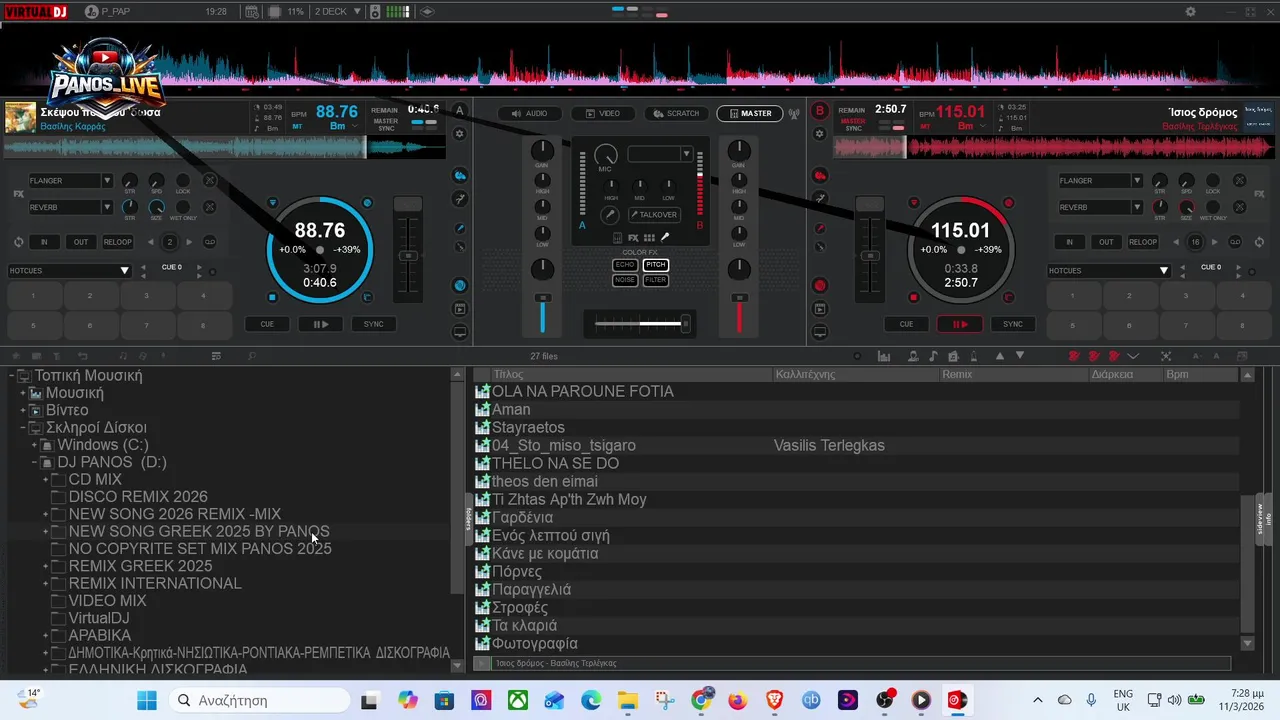The width and height of the screenshot is (1280, 720).
Task: Click the deck A loop icon beside IN
Action: click(x=19, y=242)
